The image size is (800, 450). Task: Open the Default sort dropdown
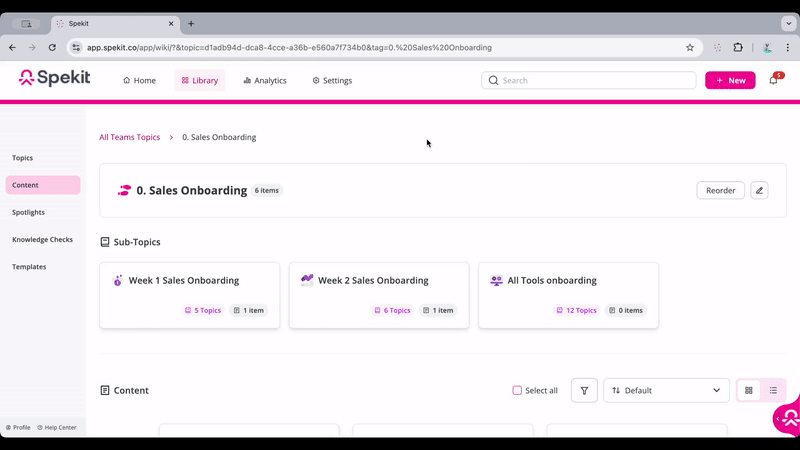[x=666, y=390]
